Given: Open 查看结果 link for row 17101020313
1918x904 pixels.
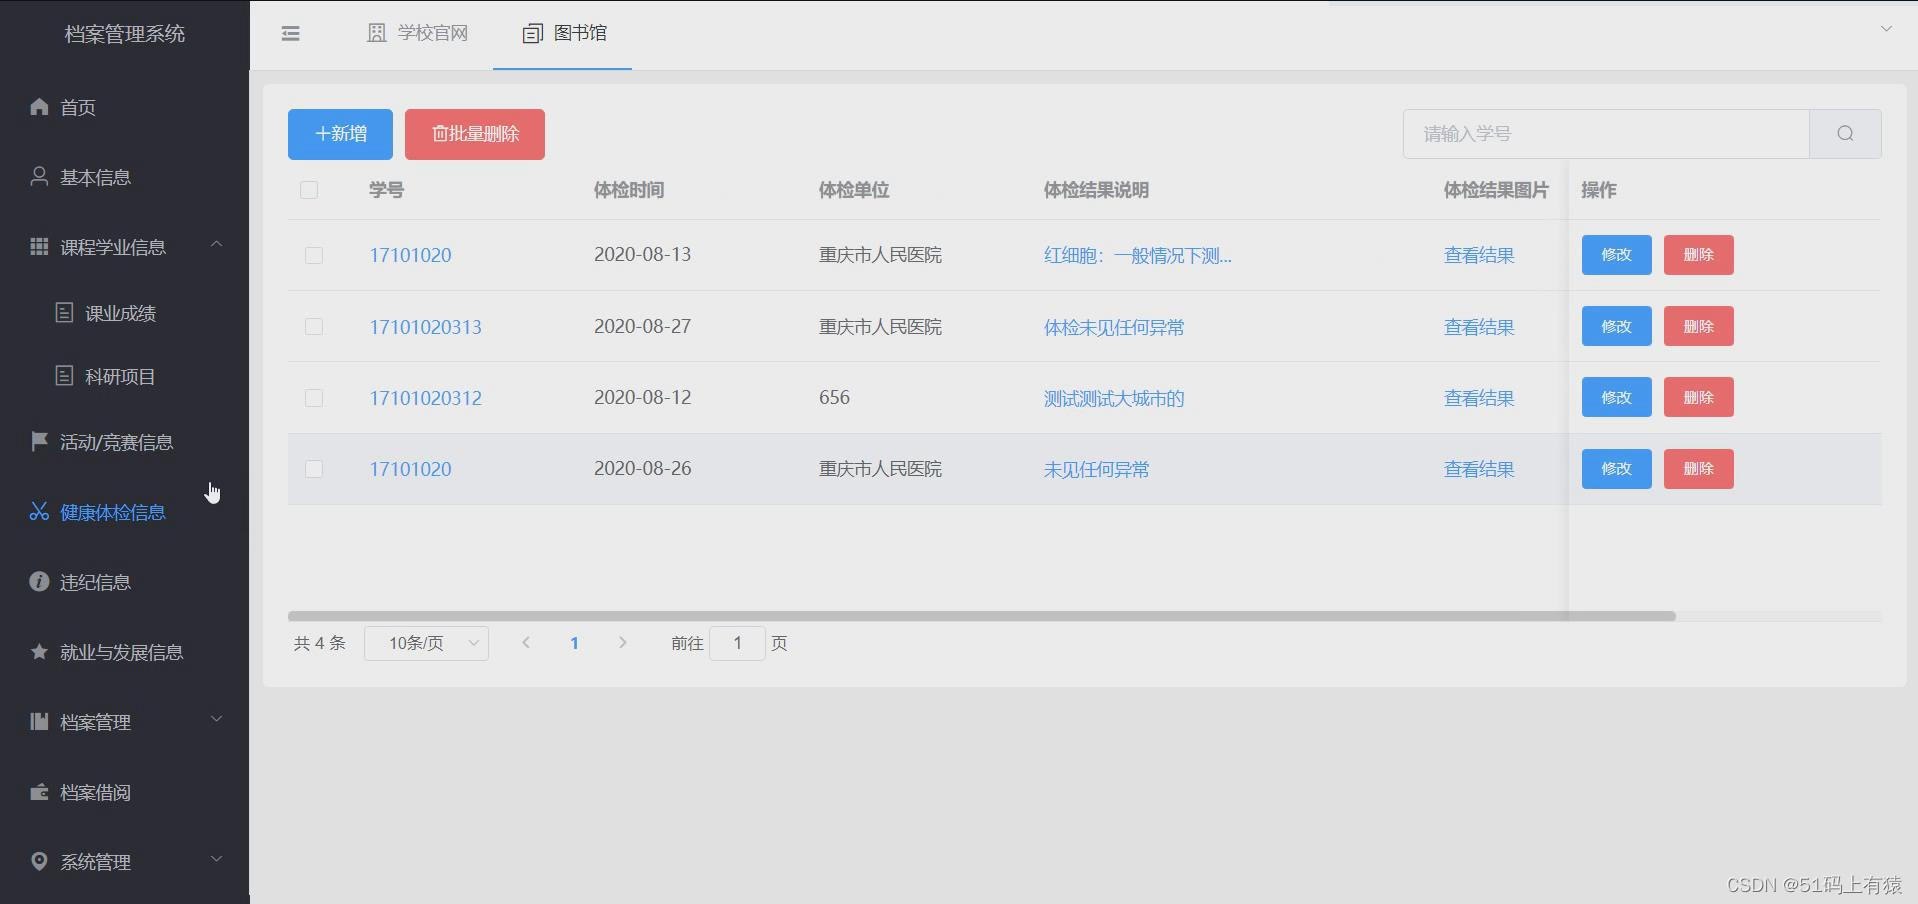Looking at the screenshot, I should (1478, 327).
